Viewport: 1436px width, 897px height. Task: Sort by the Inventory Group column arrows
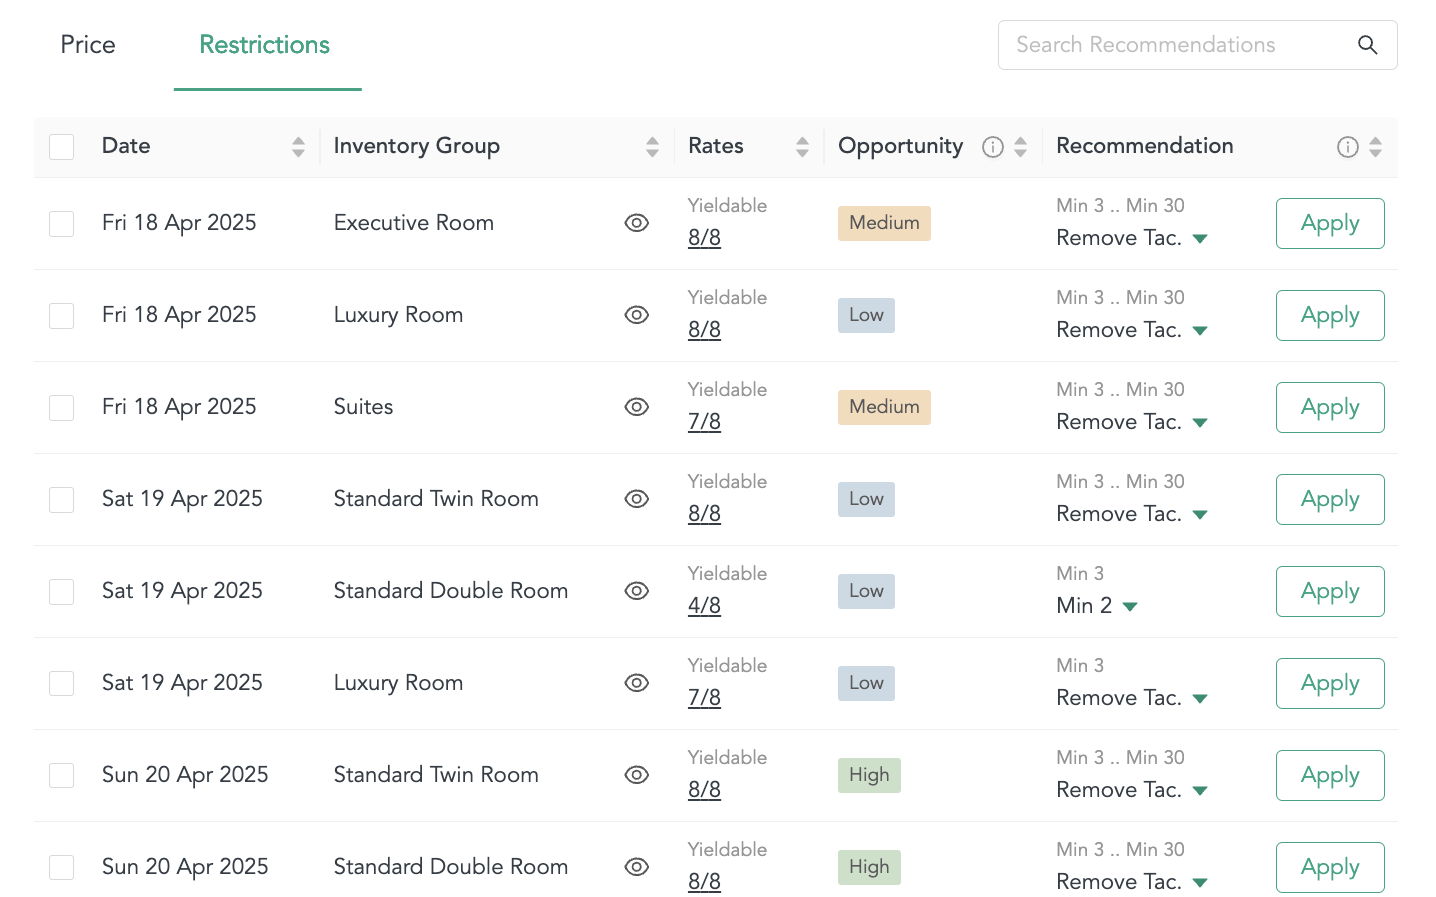point(652,147)
